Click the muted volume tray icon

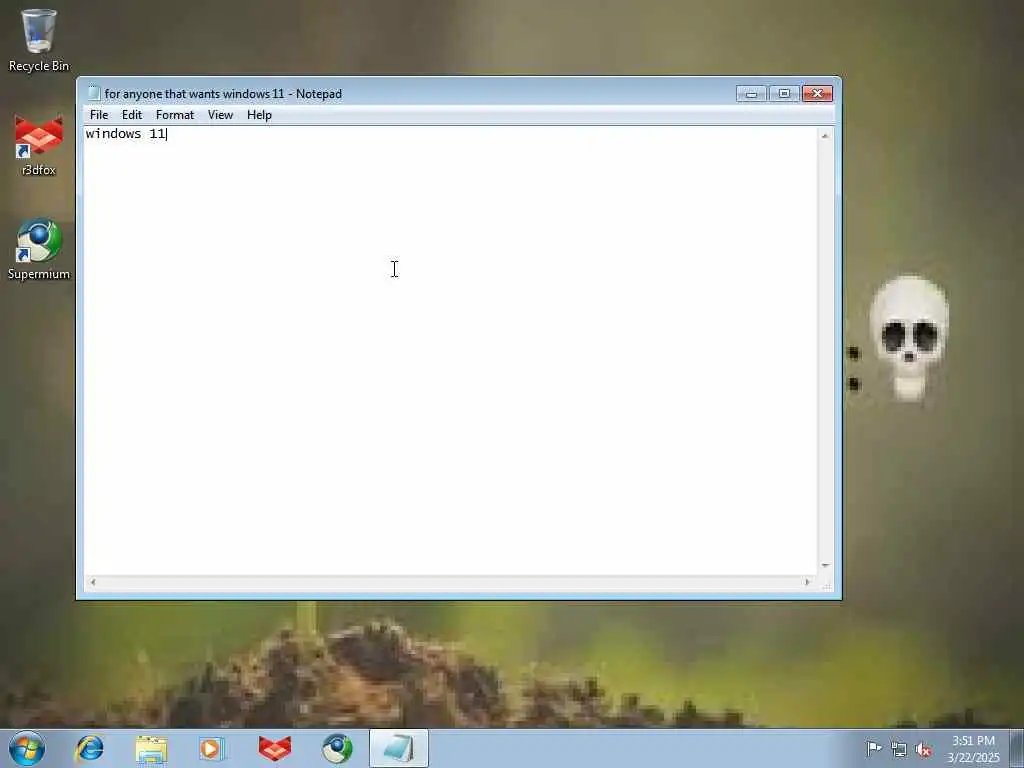click(x=923, y=749)
